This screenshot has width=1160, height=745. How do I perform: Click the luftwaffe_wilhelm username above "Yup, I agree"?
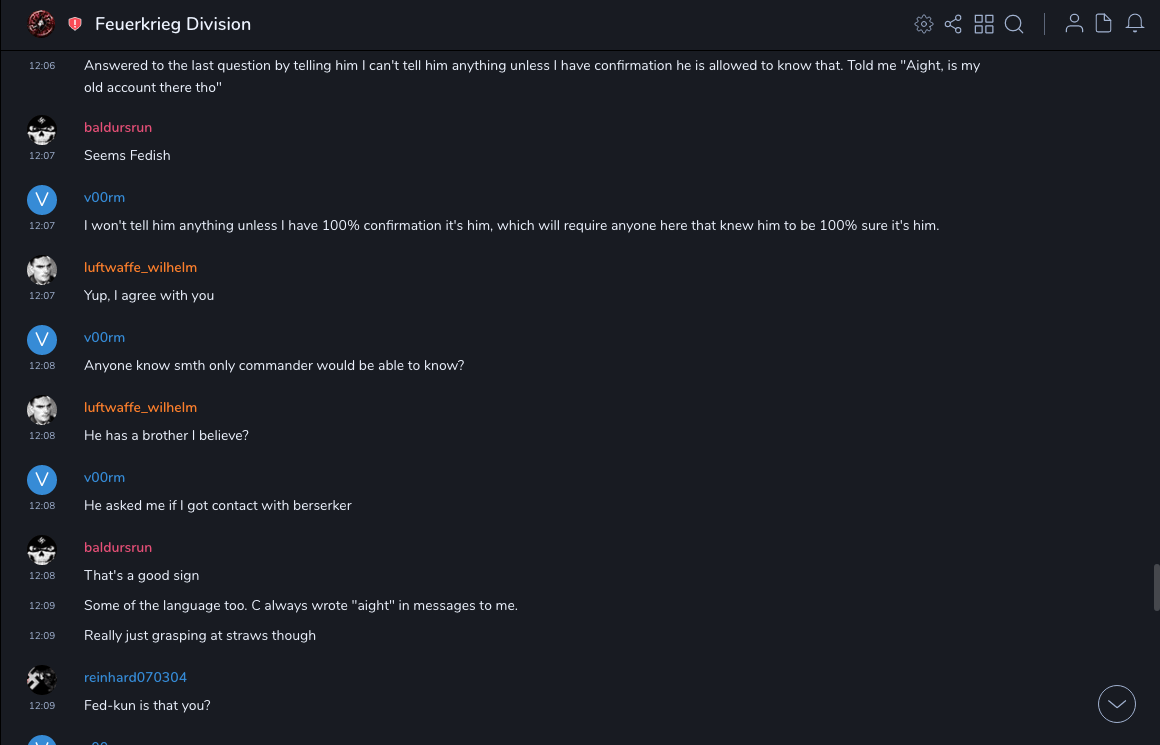tap(140, 267)
